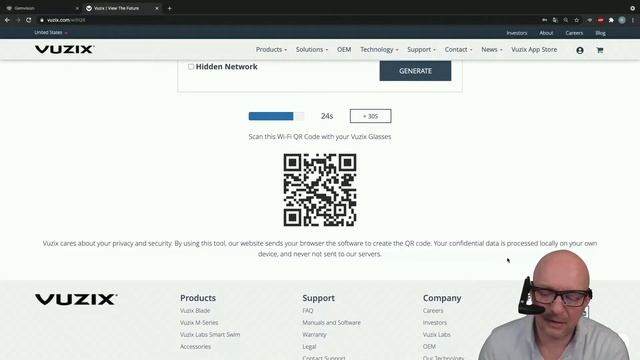This screenshot has width=640, height=360.
Task: Open Blog in the top bar
Action: coord(600,33)
